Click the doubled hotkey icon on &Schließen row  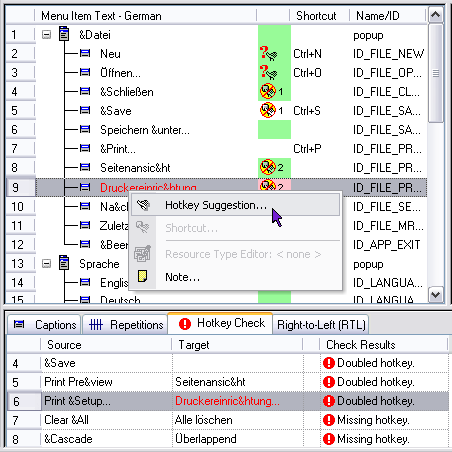point(268,91)
